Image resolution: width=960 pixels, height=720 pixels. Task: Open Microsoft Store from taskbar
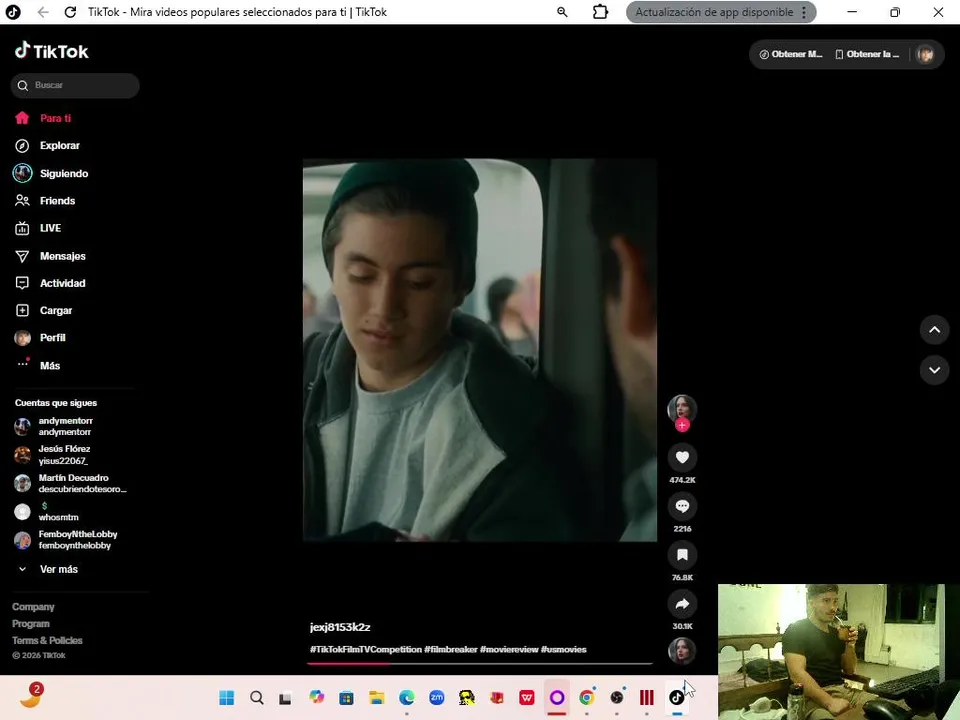347,697
